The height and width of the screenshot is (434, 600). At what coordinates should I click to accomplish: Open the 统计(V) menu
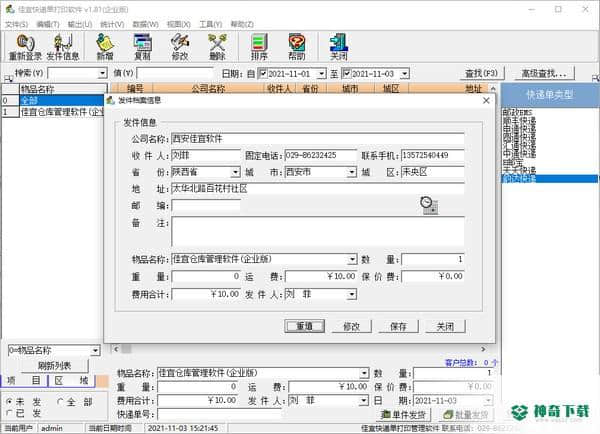click(x=112, y=24)
